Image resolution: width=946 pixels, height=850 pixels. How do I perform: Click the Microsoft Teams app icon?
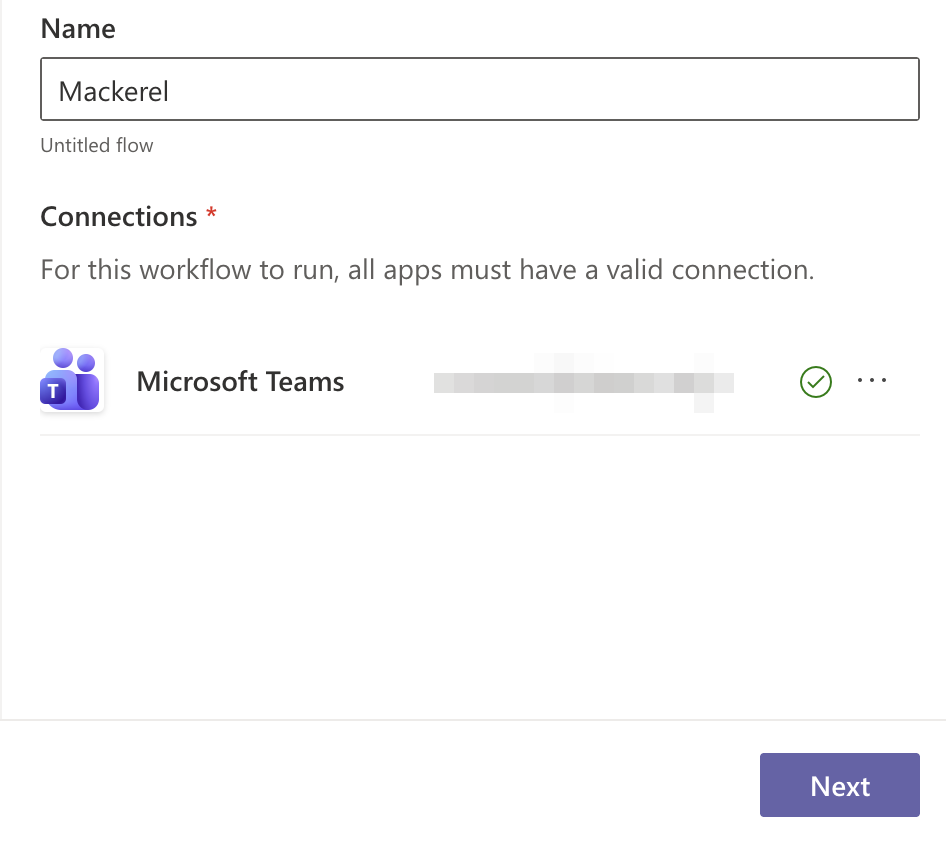click(72, 380)
